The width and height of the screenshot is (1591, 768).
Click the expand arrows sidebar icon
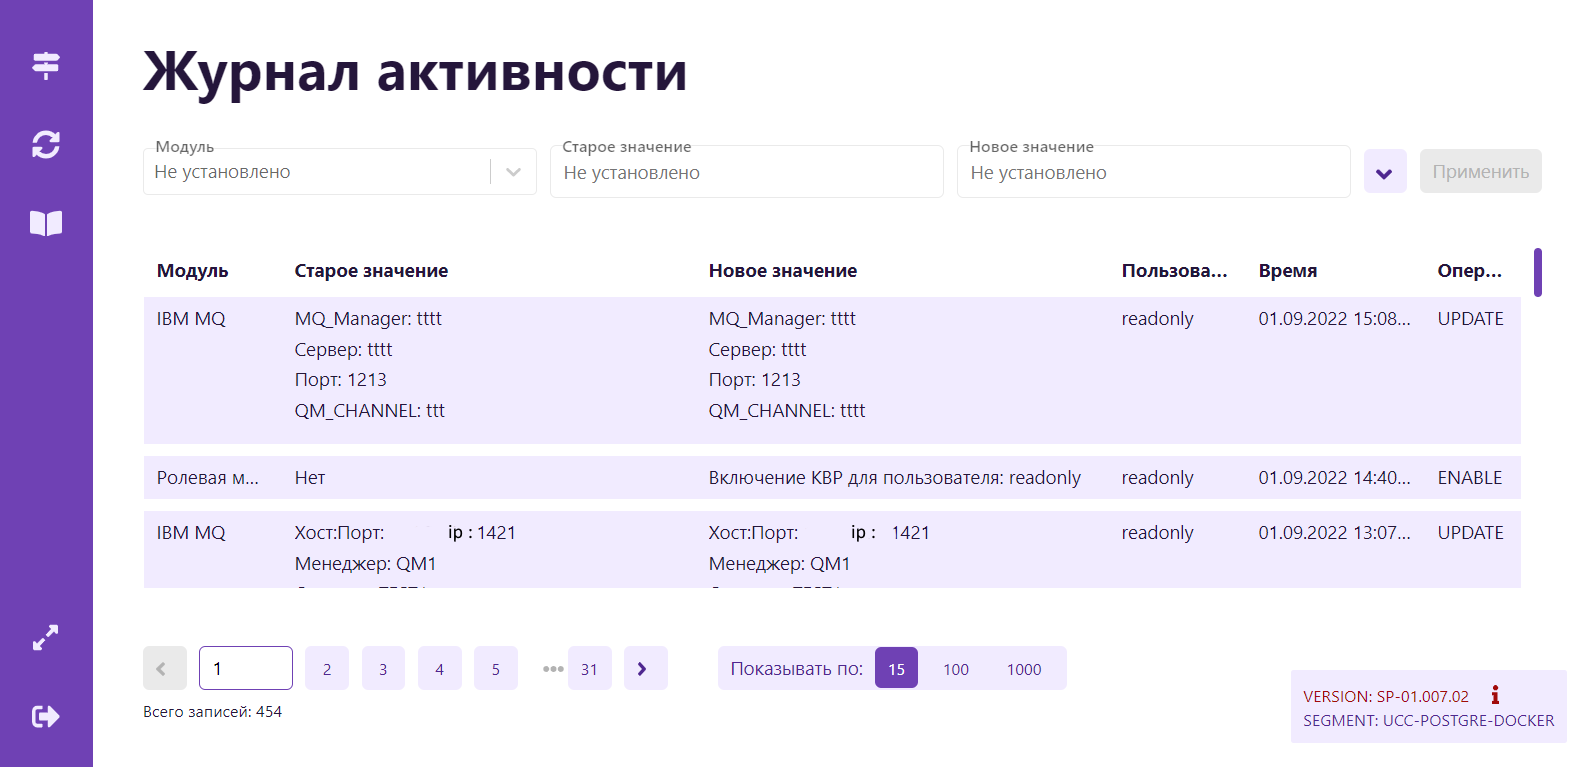pos(46,638)
